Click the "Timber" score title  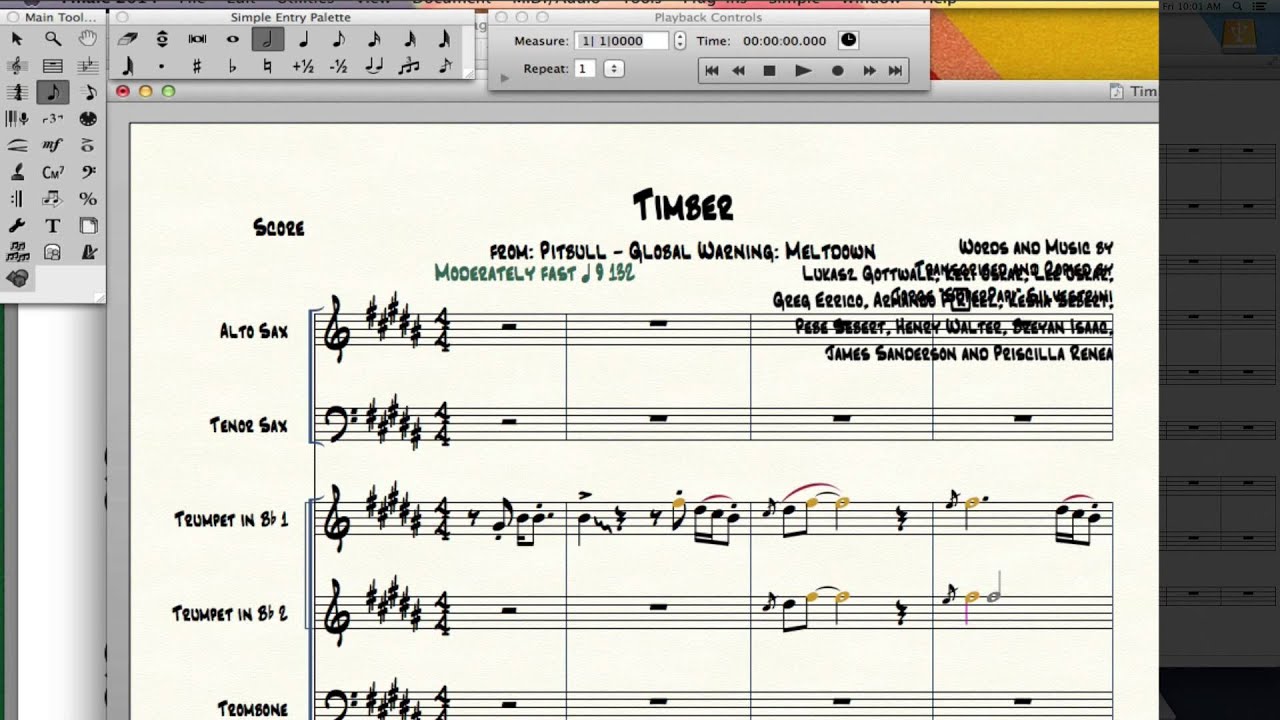683,206
